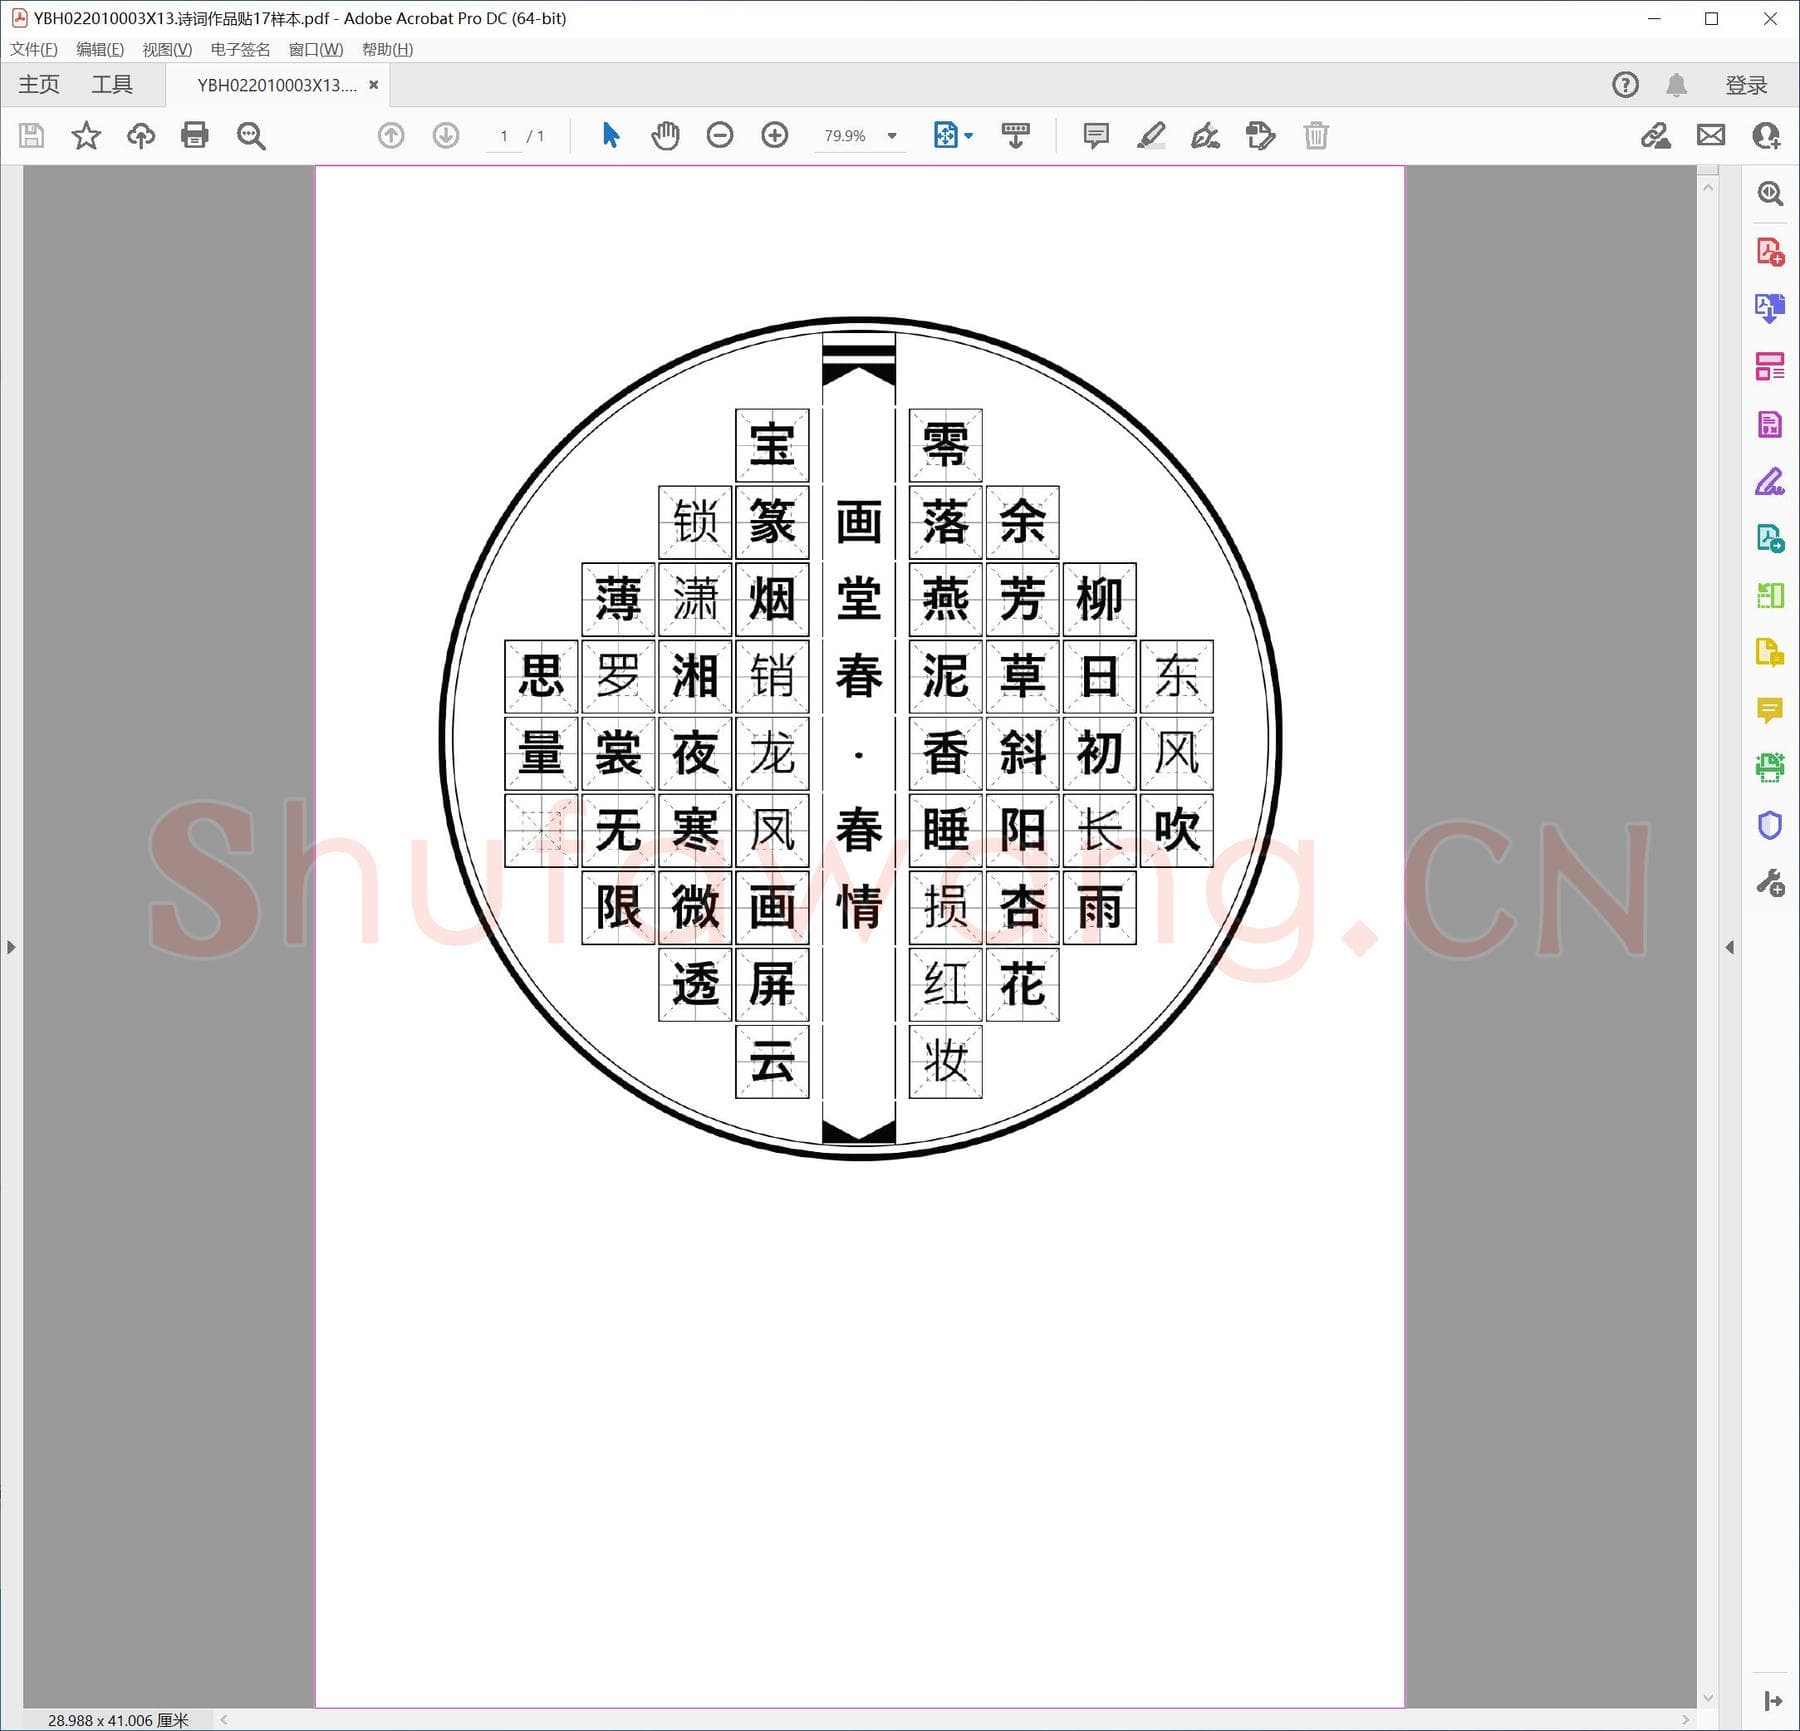This screenshot has width=1800, height=1731.
Task: Go to next page arrow
Action: click(x=446, y=135)
